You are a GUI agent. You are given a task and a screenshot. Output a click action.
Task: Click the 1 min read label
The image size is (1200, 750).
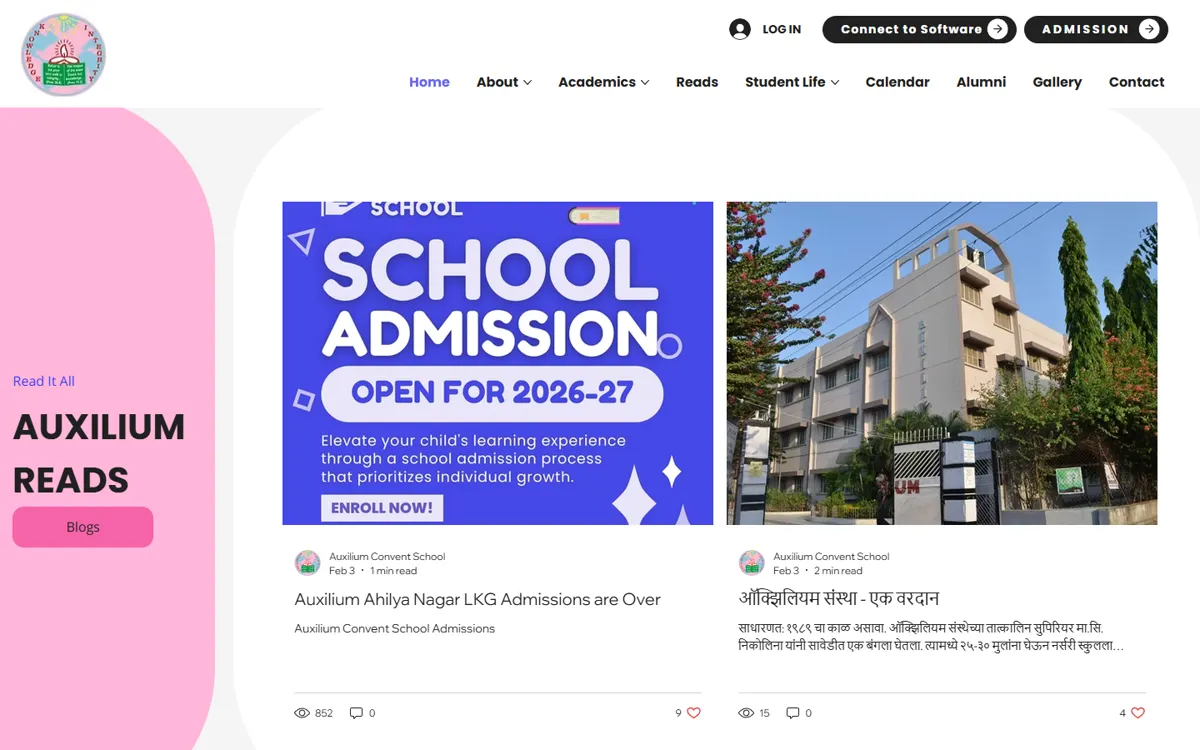click(x=394, y=571)
